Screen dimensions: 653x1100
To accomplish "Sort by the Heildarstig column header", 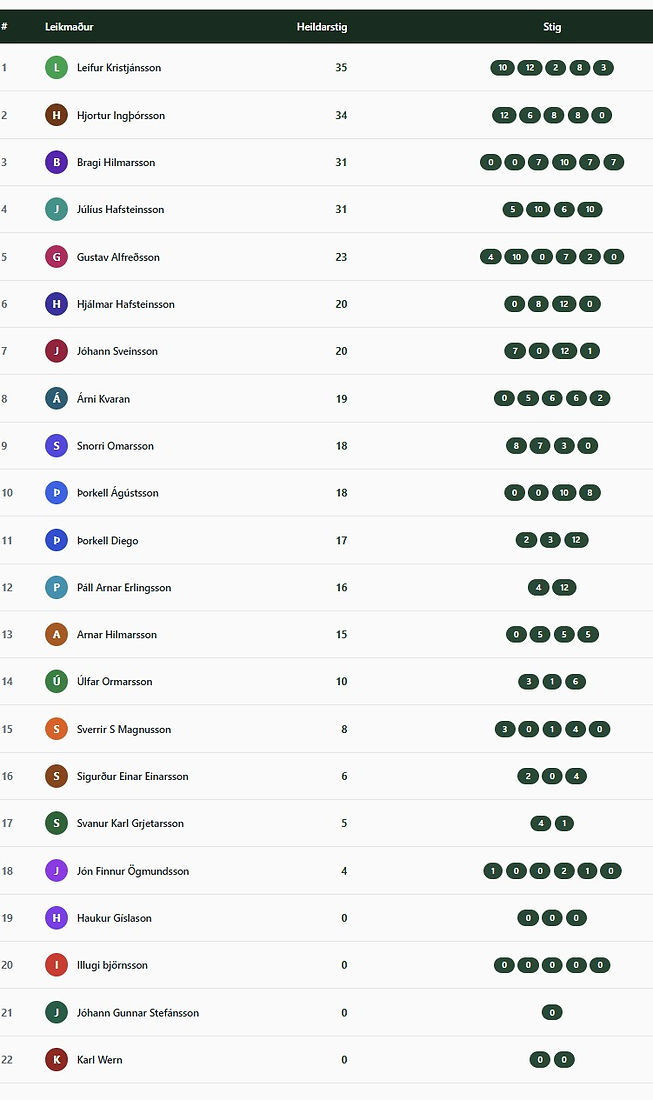I will pyautogui.click(x=322, y=27).
